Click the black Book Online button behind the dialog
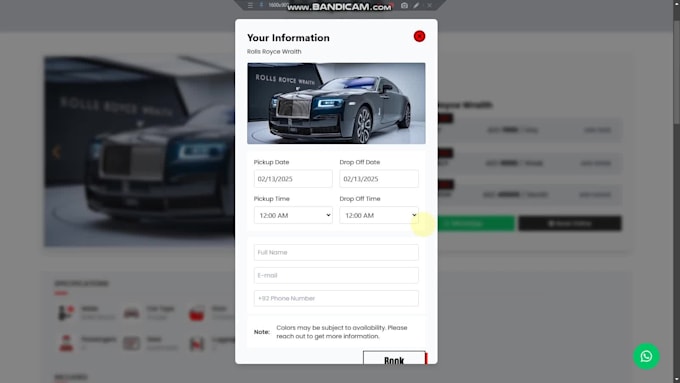Image resolution: width=680 pixels, height=383 pixels. pos(570,223)
